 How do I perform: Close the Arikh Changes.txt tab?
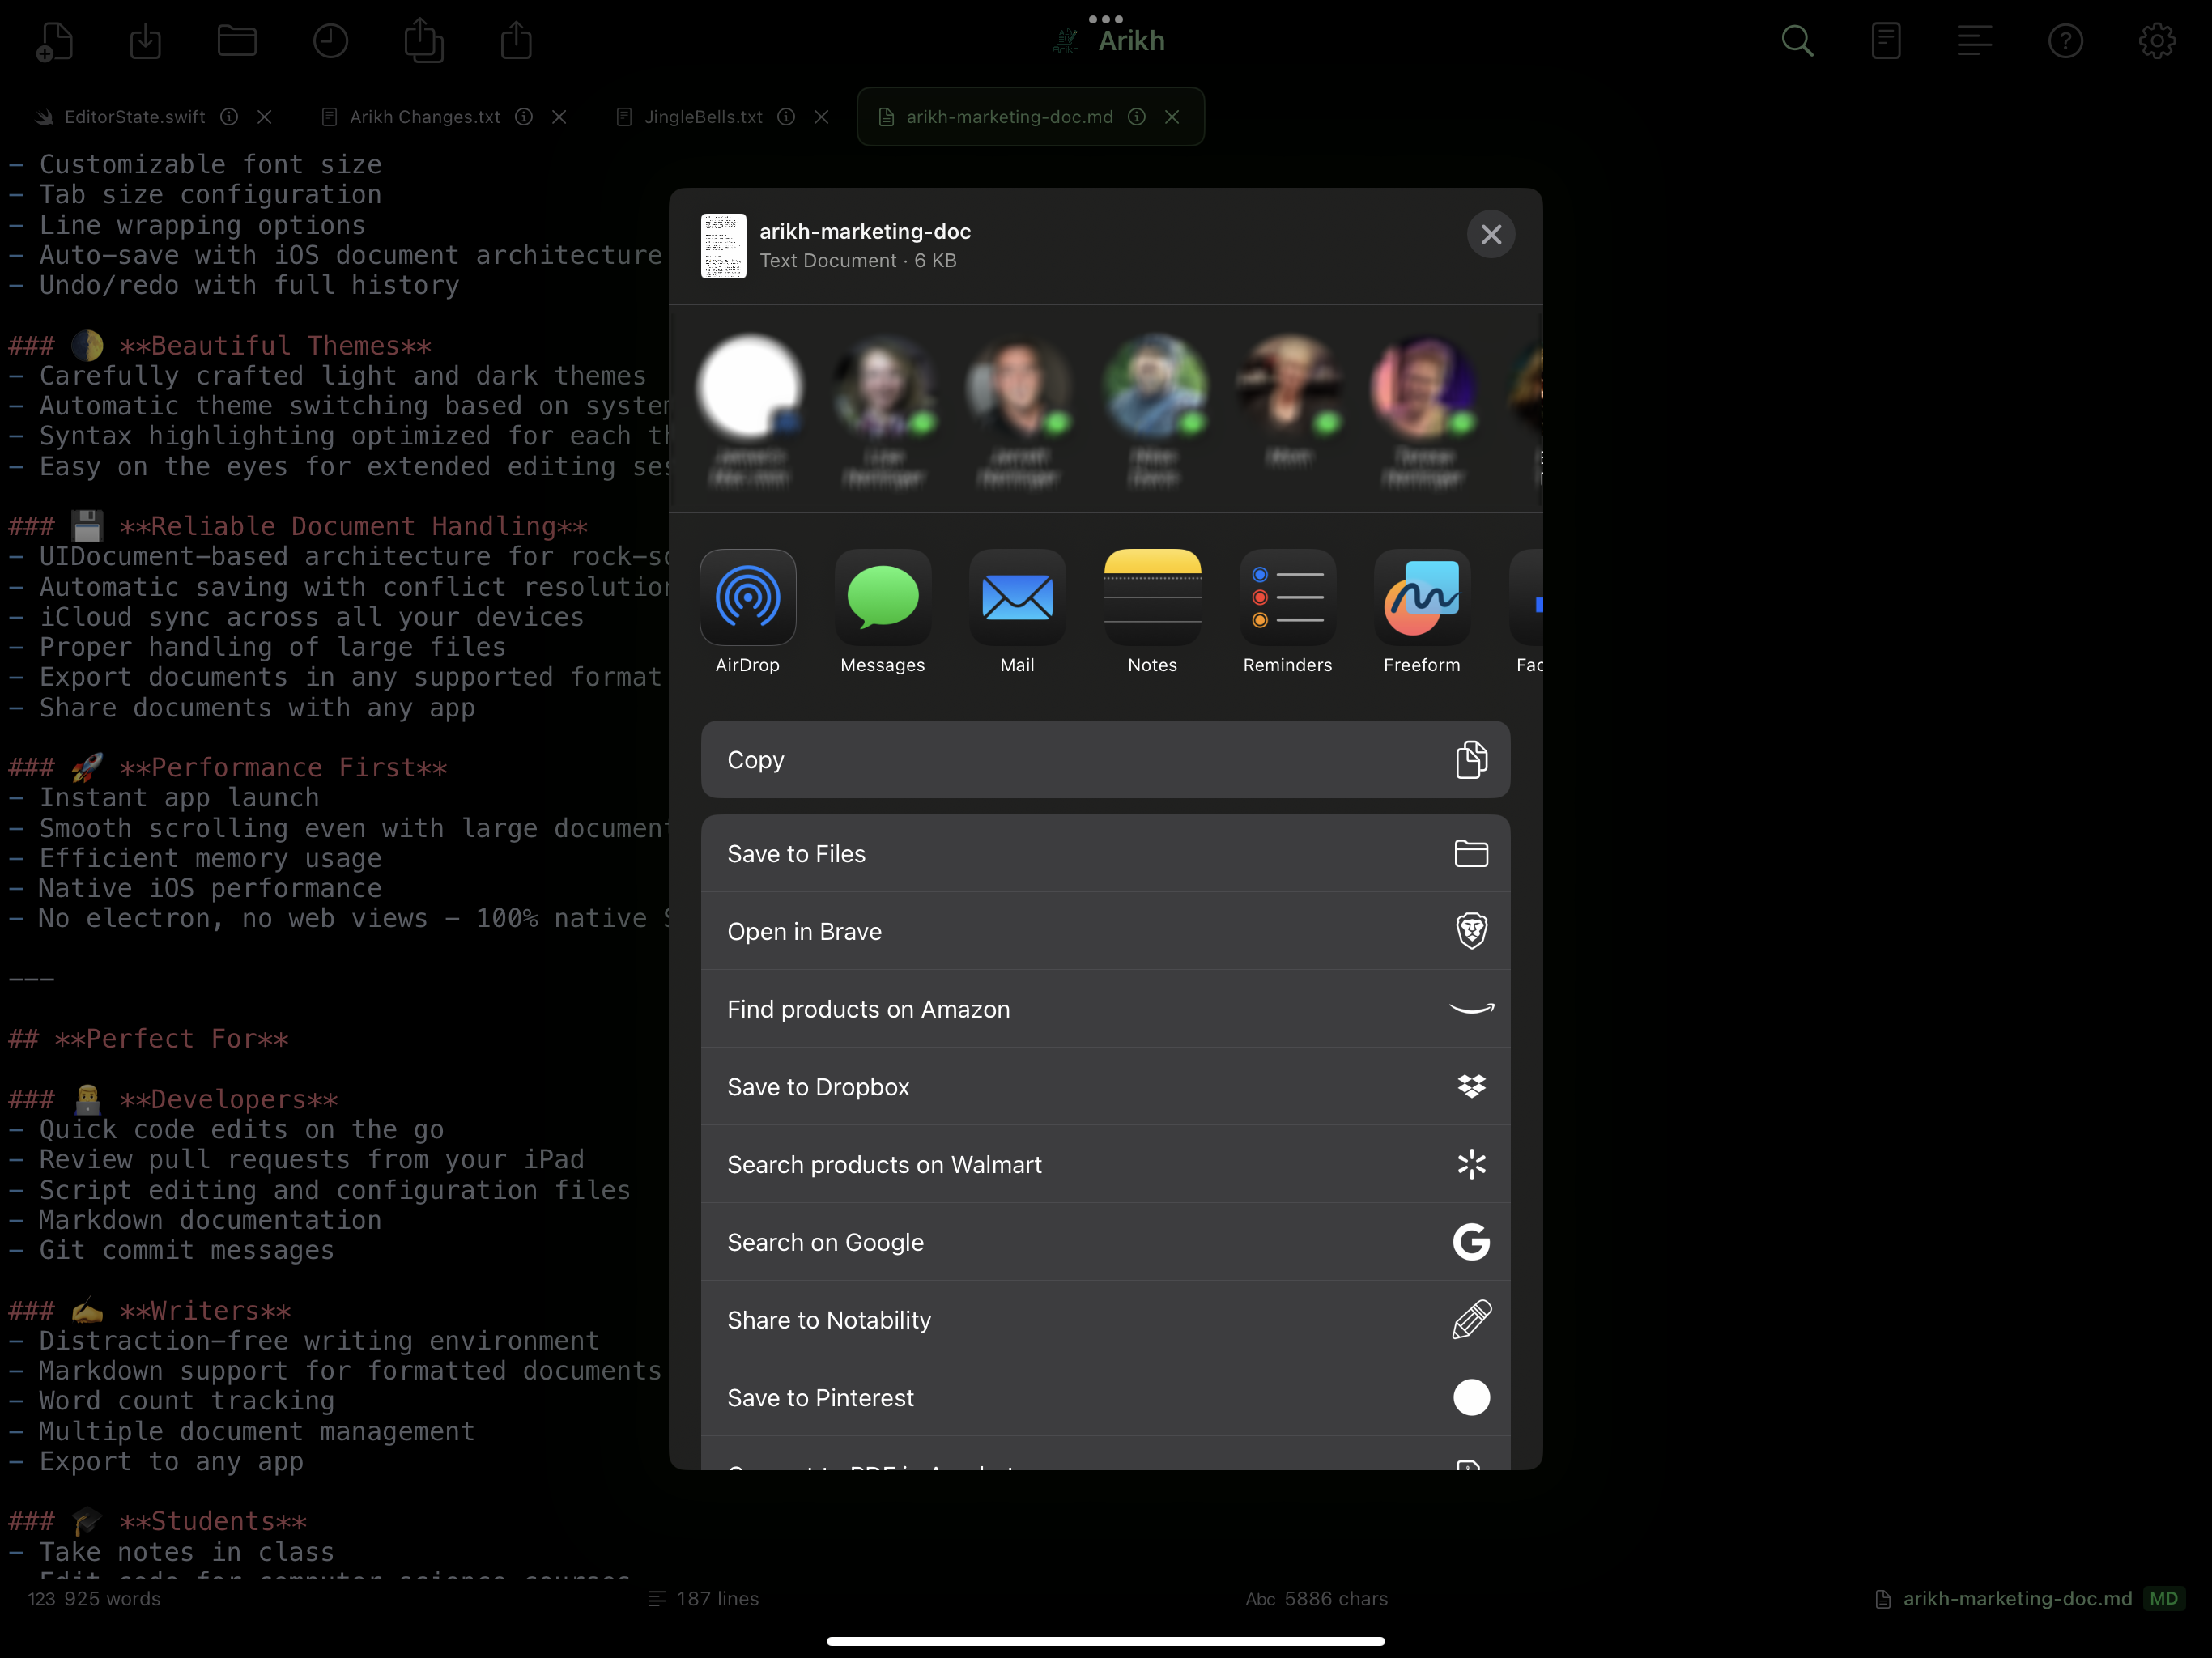pyautogui.click(x=559, y=117)
